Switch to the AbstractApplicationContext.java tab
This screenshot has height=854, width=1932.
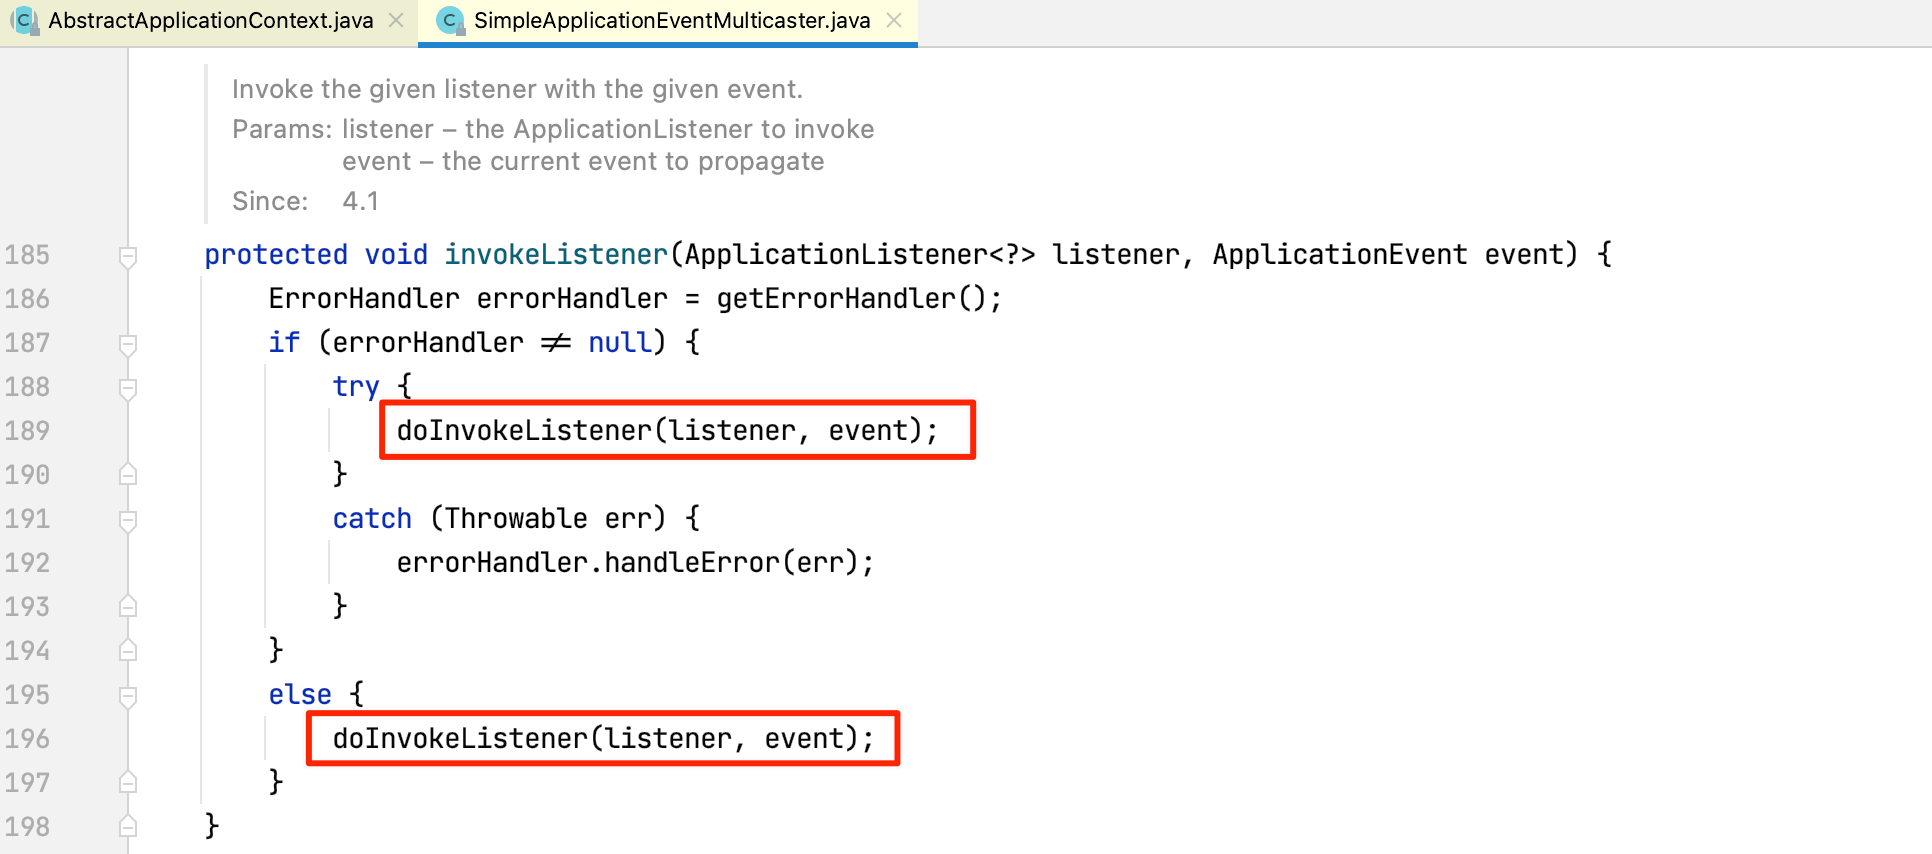pos(210,21)
